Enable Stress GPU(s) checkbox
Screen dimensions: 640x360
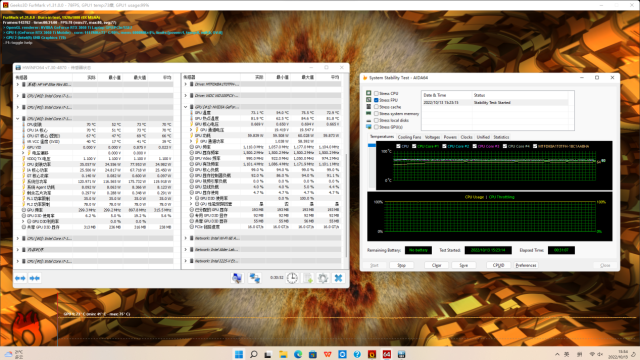pos(376,127)
